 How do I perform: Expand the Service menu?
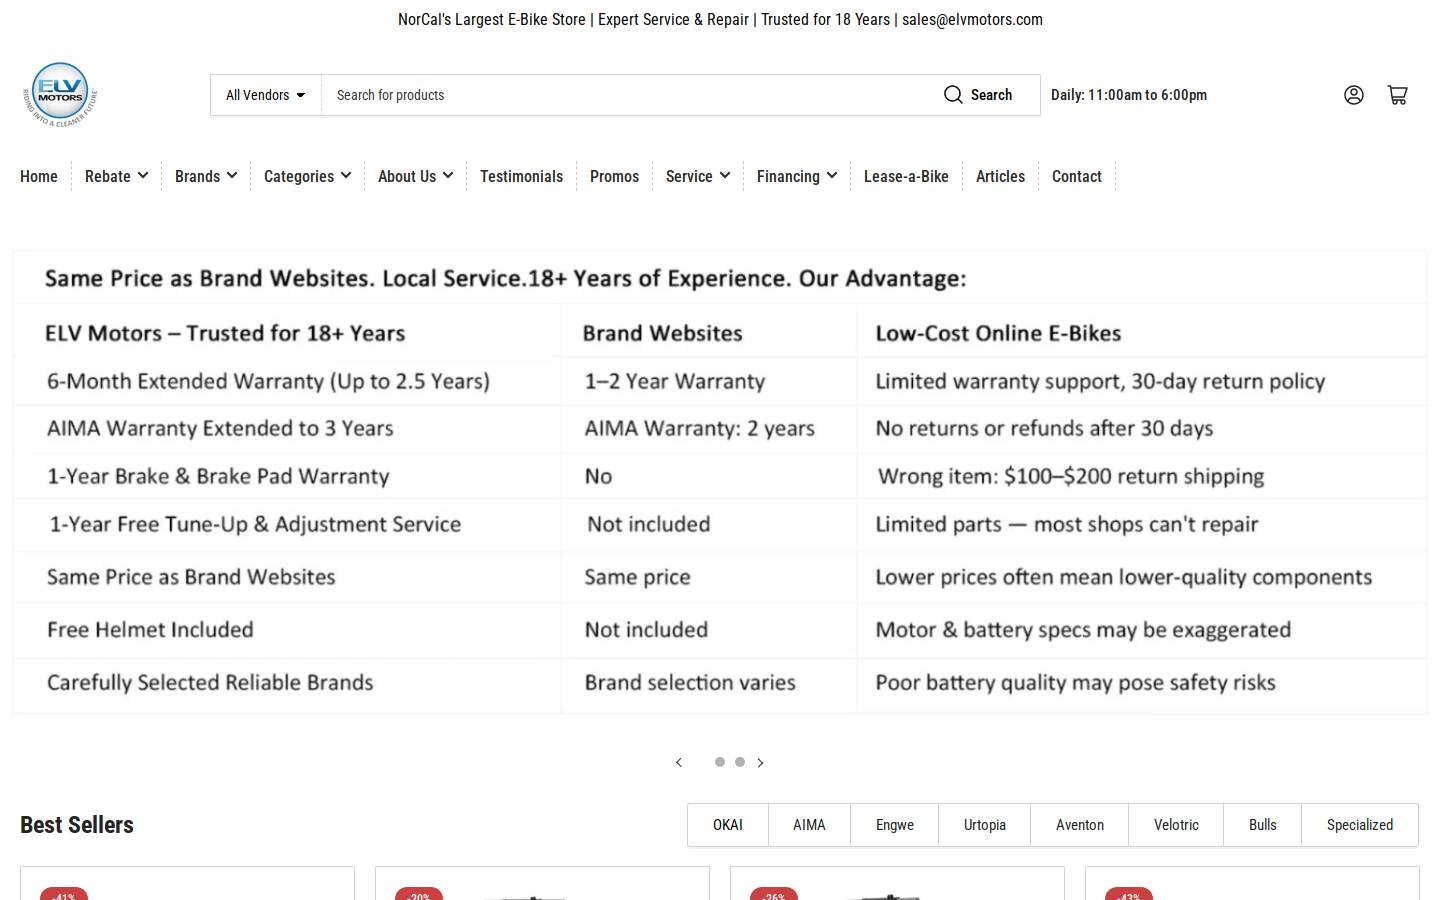pyautogui.click(x=698, y=176)
